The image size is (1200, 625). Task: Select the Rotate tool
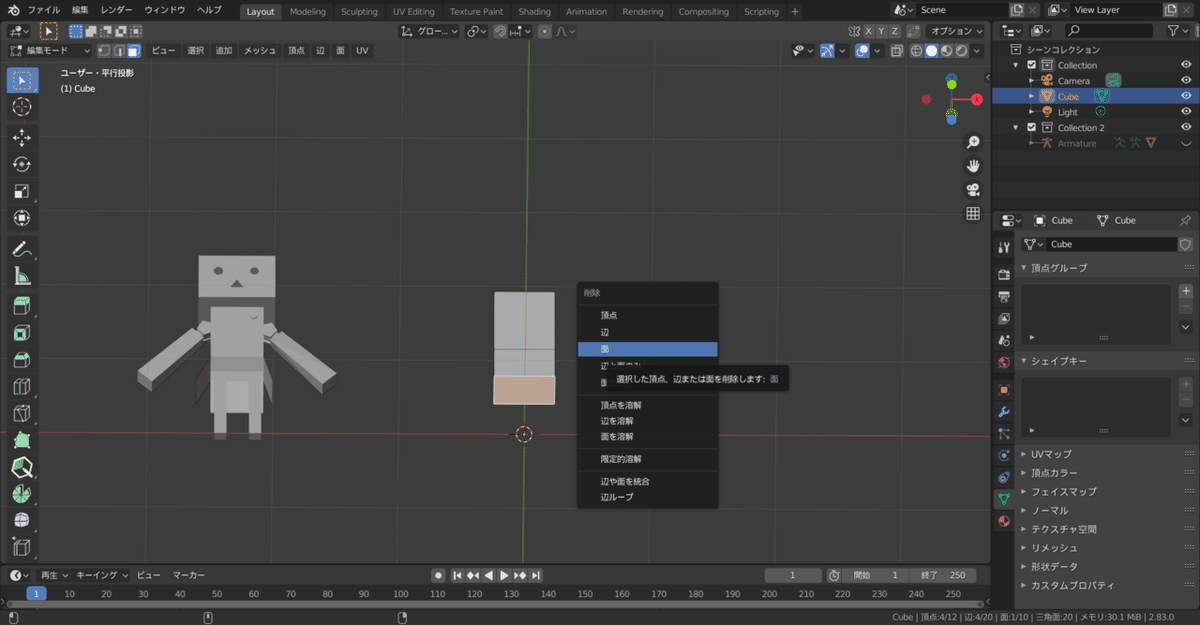pos(22,164)
